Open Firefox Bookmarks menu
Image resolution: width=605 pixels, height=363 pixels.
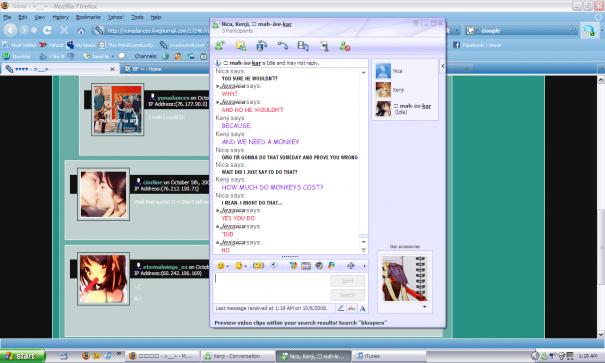[88, 17]
